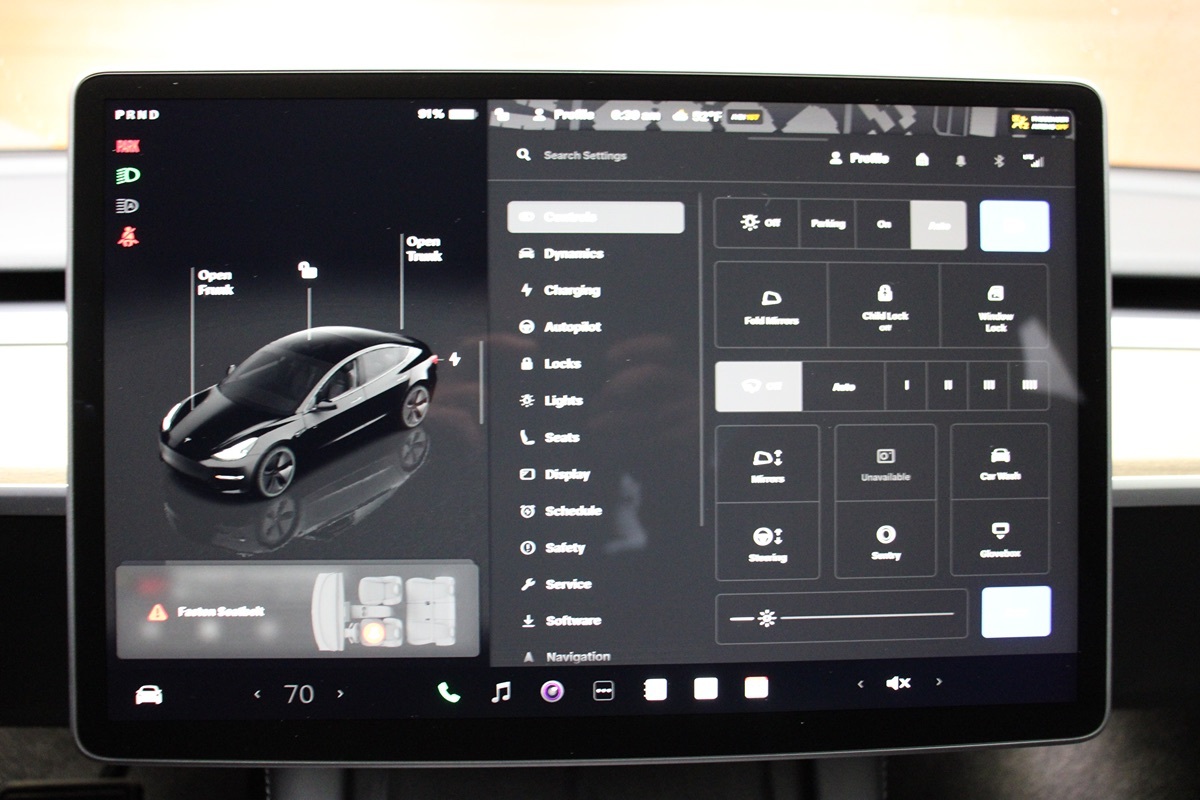This screenshot has height=800, width=1200.
Task: Toggle Child Lock off
Action: (884, 305)
